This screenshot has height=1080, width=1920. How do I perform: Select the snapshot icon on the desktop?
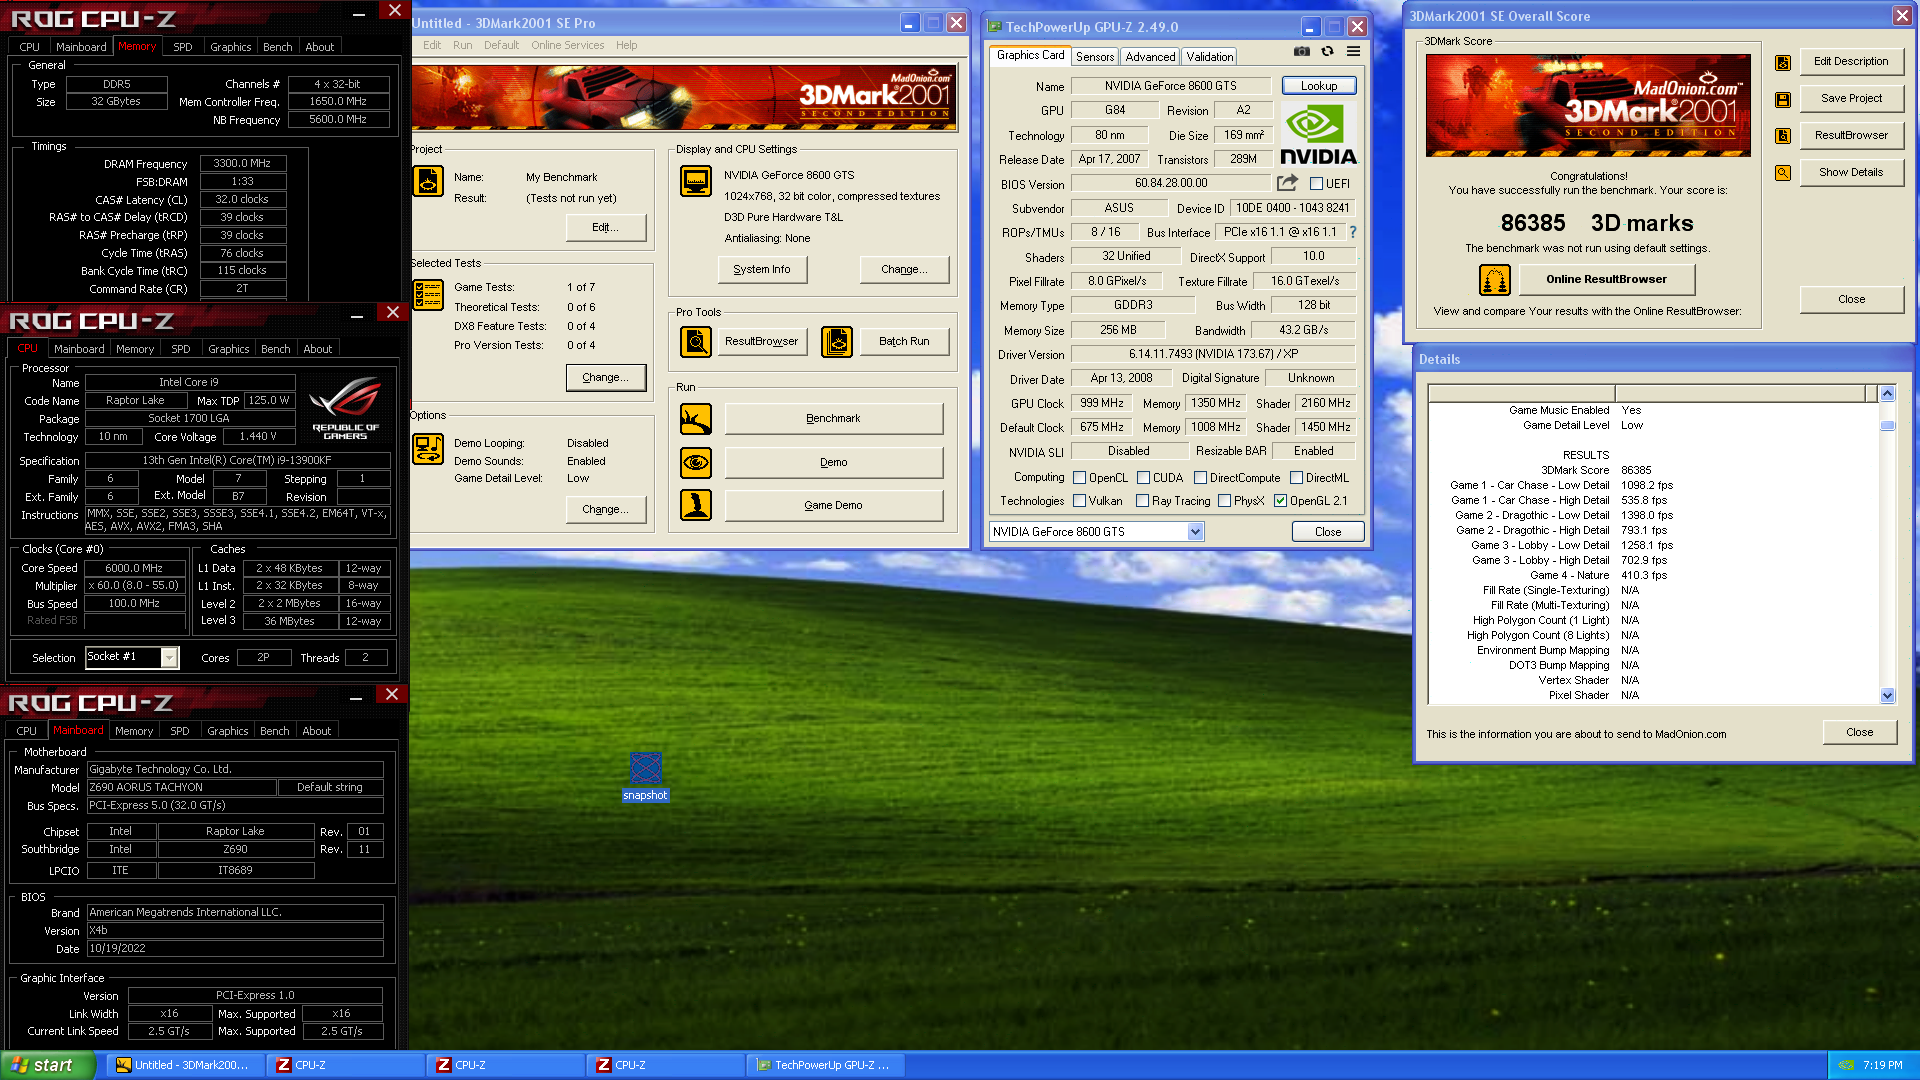tap(645, 777)
